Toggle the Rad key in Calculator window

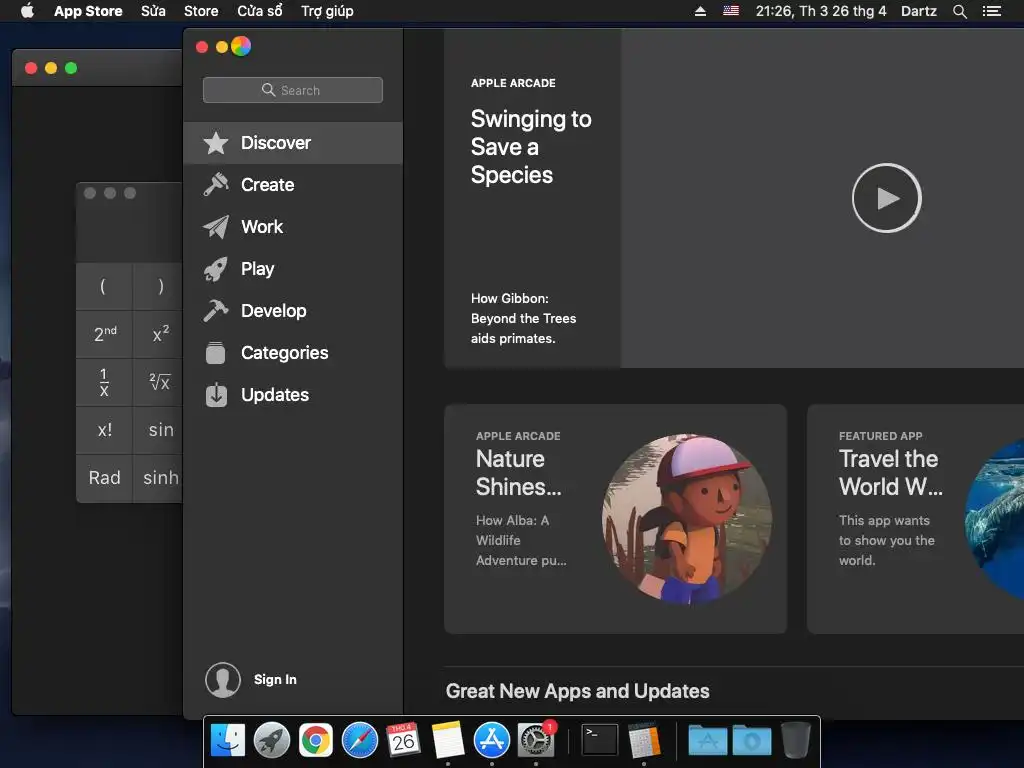tap(104, 478)
